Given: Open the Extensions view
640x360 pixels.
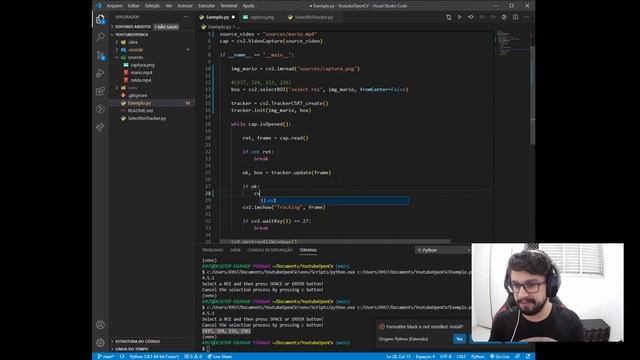Looking at the screenshot, I should 100,91.
